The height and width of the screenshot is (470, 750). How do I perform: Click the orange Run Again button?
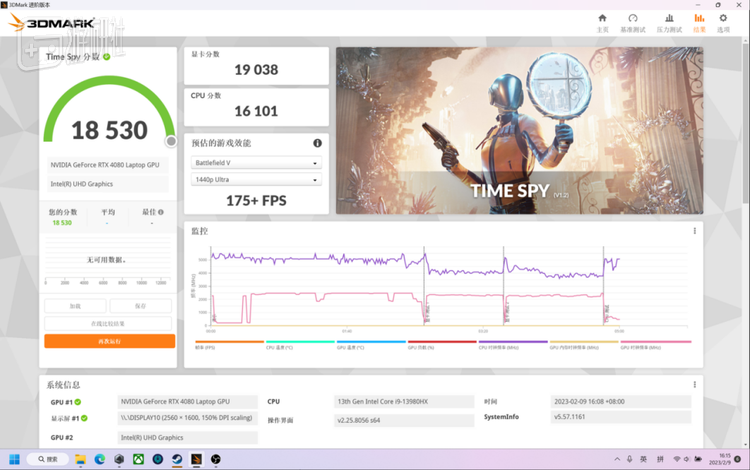point(109,341)
